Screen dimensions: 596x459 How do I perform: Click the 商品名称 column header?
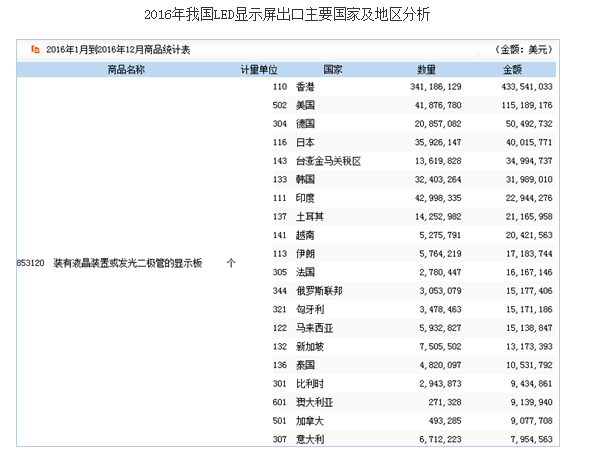point(126,70)
